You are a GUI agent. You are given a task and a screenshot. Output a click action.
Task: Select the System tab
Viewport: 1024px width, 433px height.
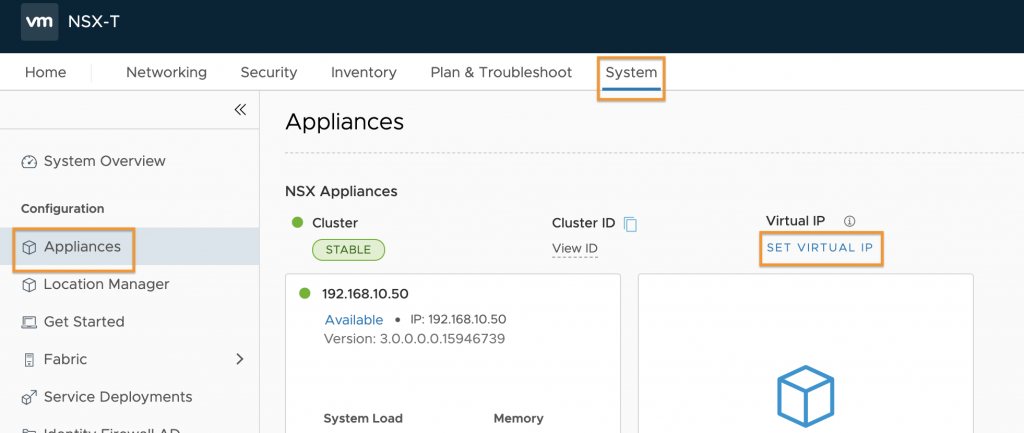coord(631,72)
